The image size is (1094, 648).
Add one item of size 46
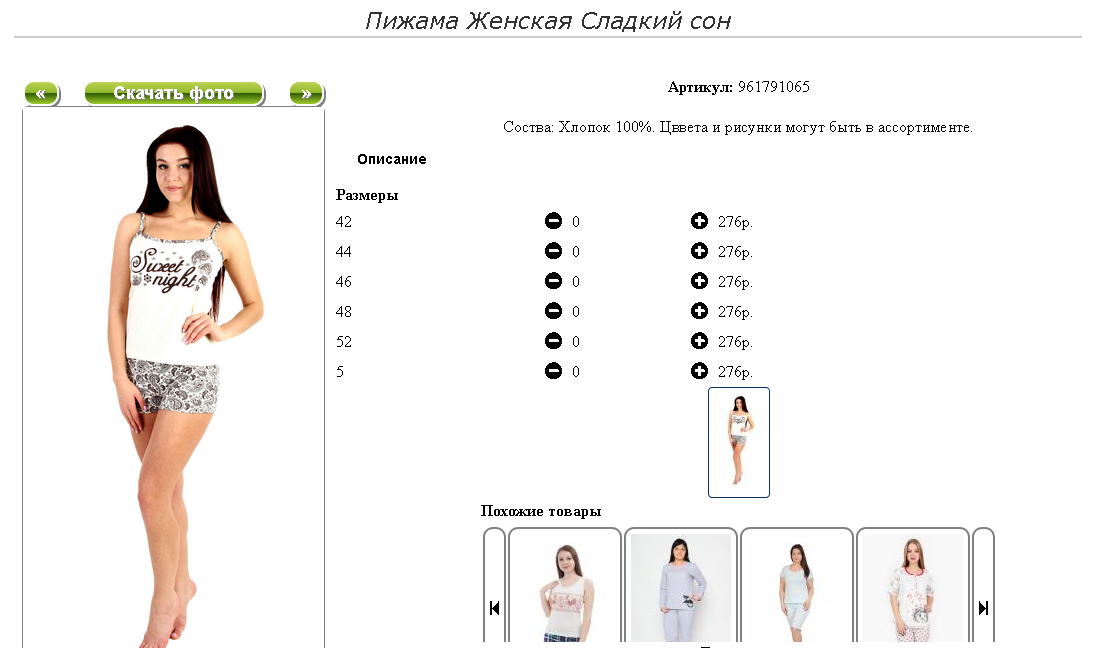(699, 281)
